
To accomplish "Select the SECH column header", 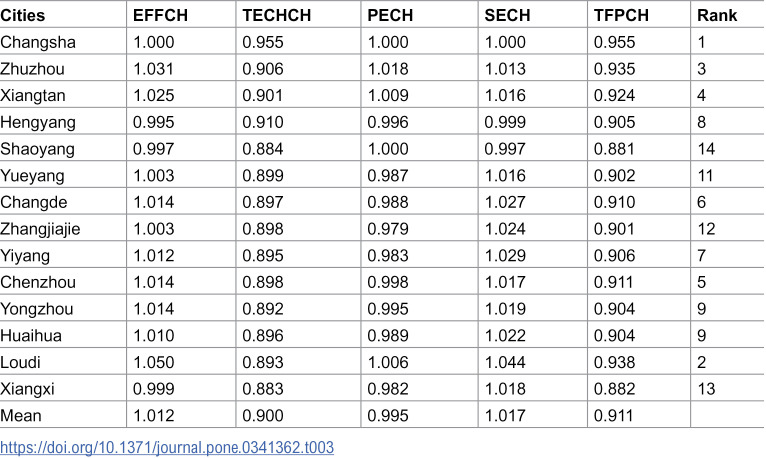I will click(507, 16).
